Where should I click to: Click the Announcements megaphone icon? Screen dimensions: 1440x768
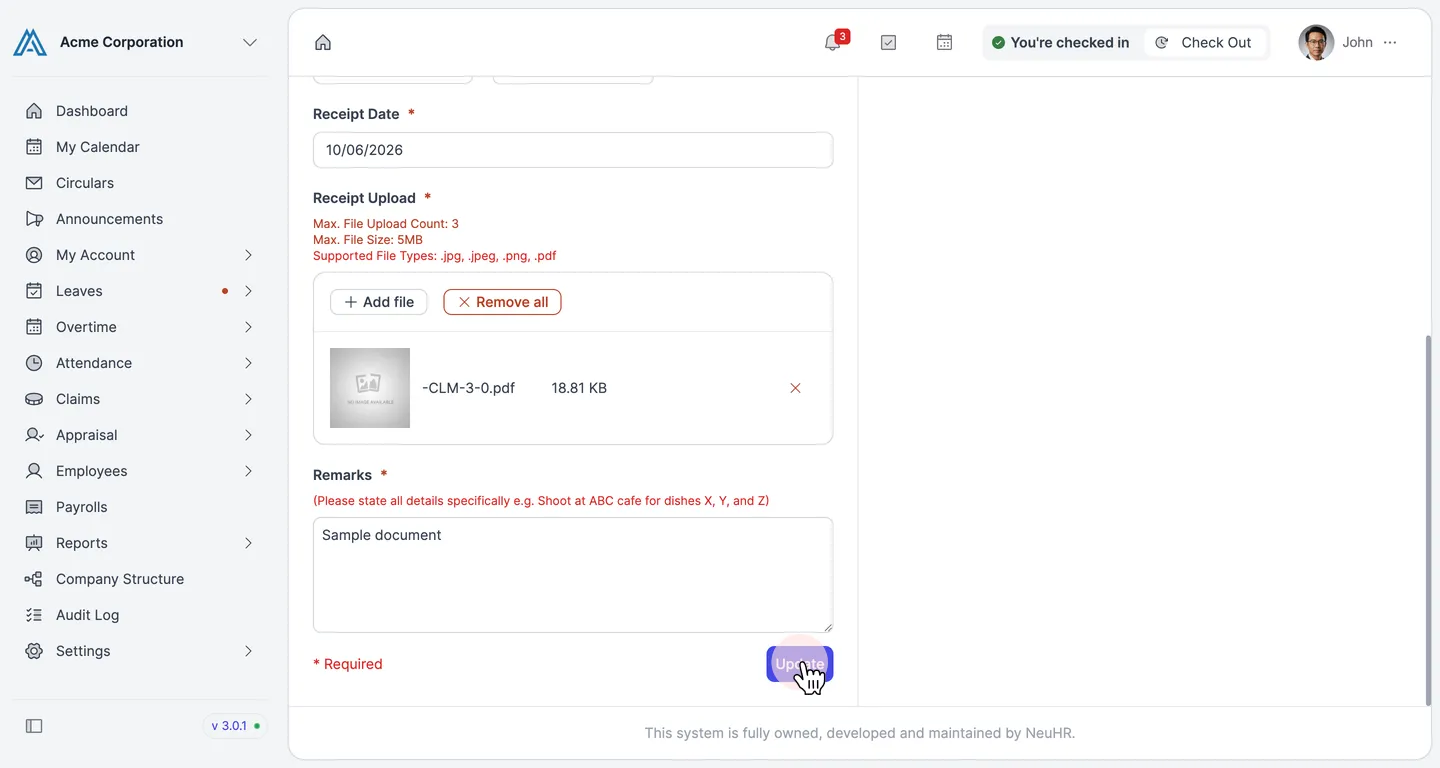point(34,219)
